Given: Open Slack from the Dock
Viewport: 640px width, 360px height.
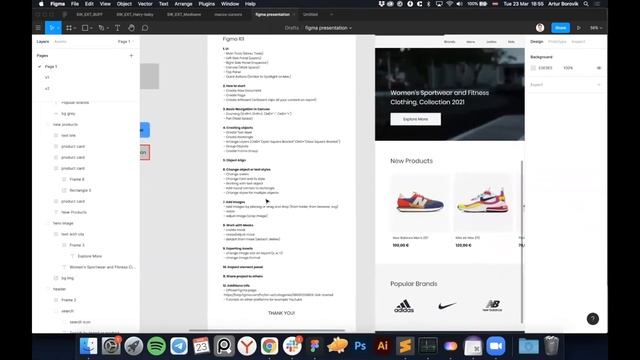Looking at the screenshot, I should tap(292, 346).
